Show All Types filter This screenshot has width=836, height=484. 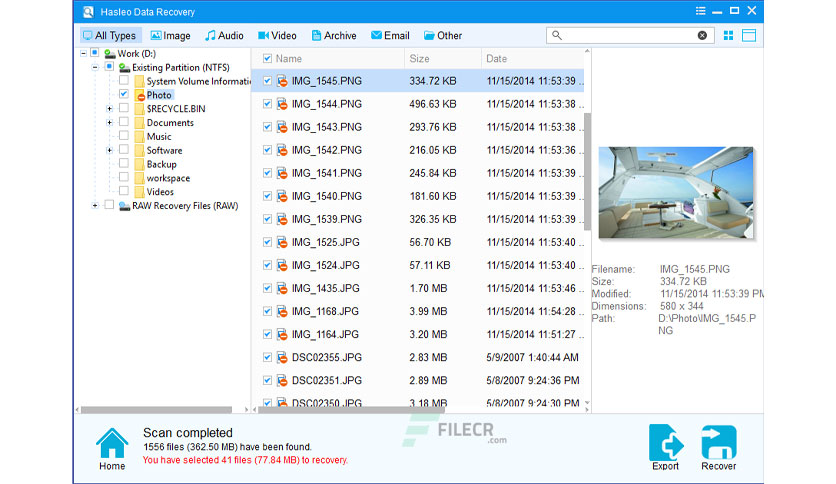tap(110, 36)
